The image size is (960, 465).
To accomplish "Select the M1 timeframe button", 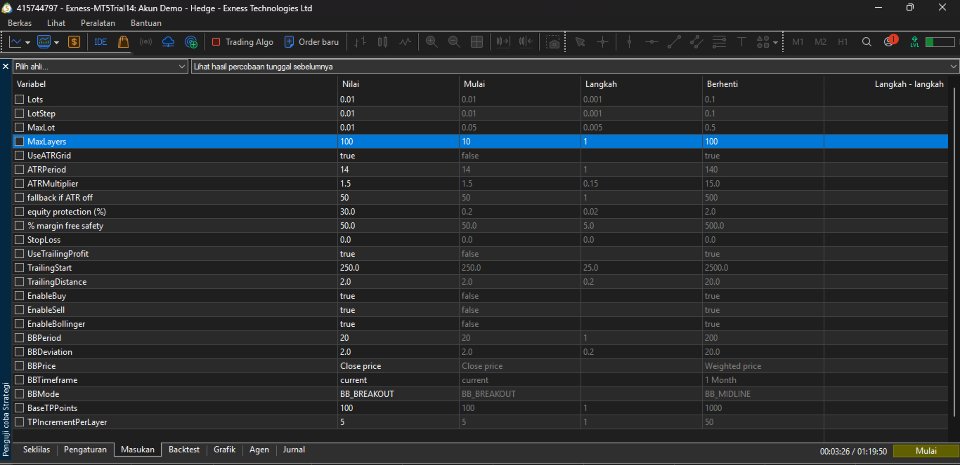I will [x=798, y=42].
